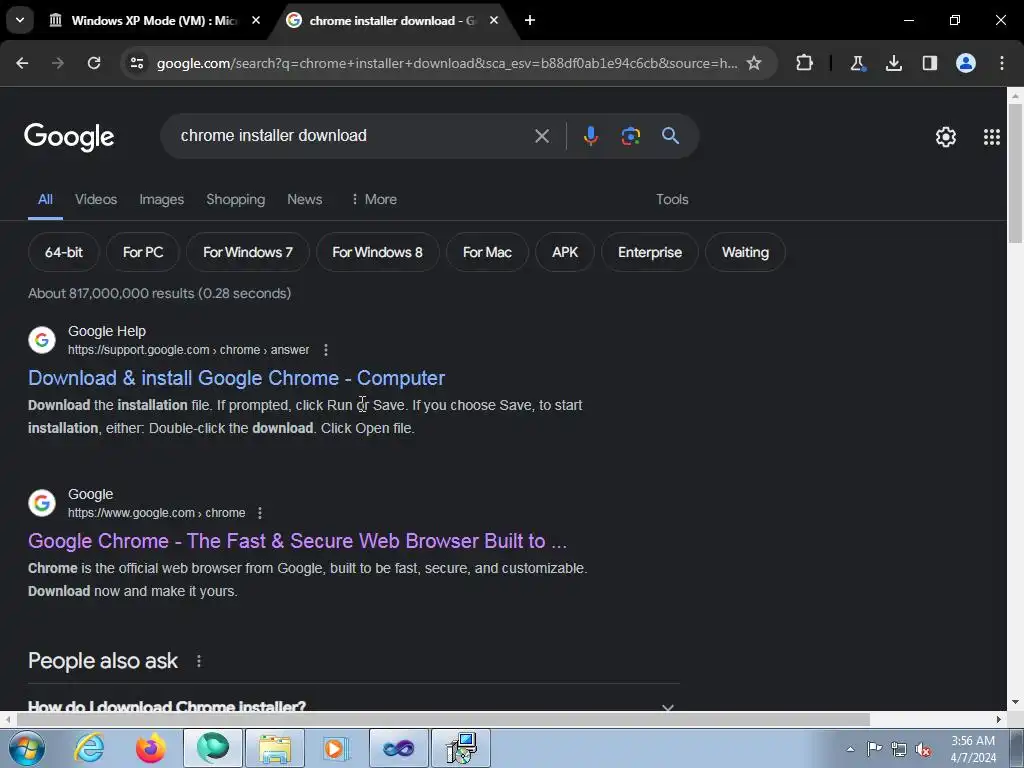Click the support.google.com › chrome › answer URL

[x=189, y=350]
